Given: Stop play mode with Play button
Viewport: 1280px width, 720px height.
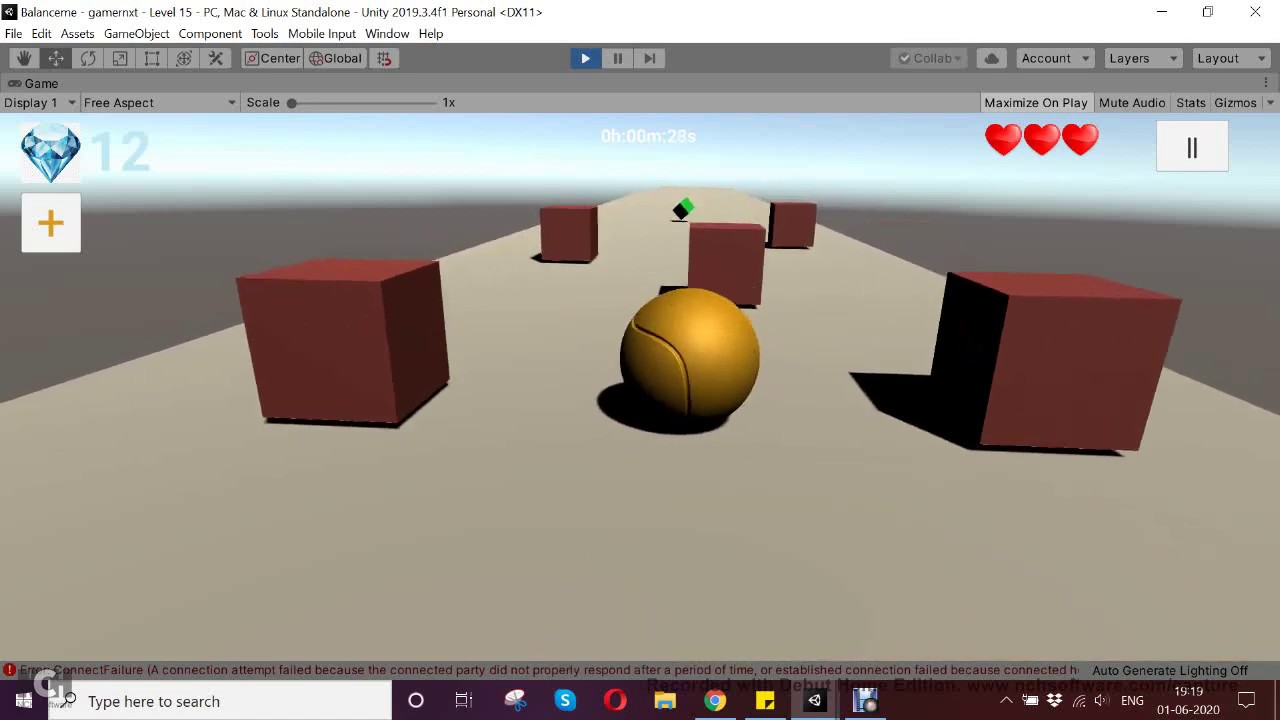Looking at the screenshot, I should point(585,58).
